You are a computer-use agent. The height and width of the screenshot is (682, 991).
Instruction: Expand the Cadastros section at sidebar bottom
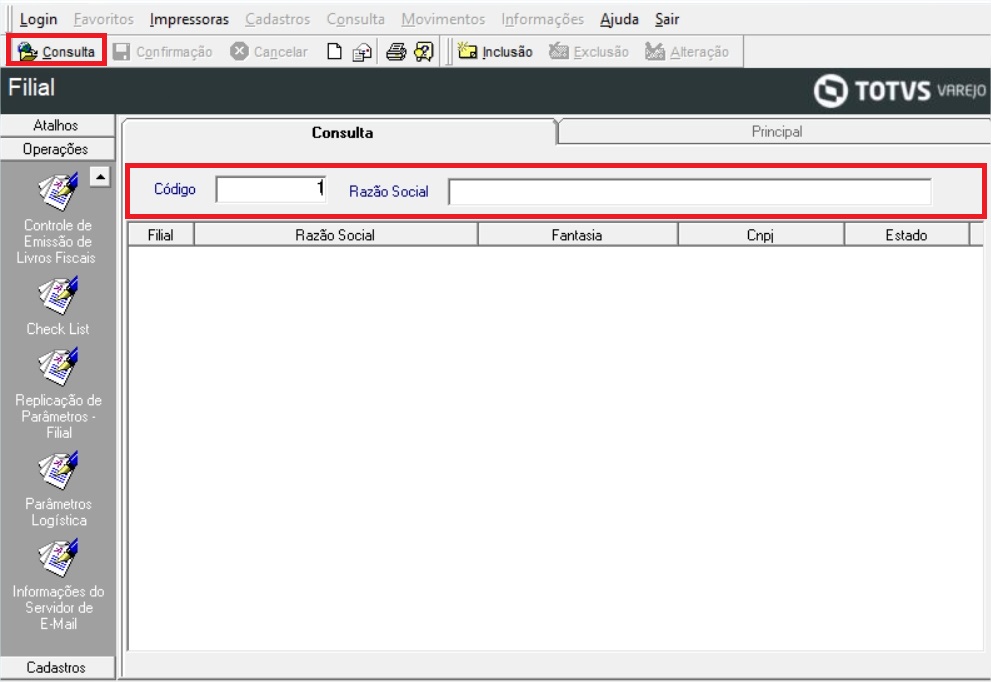coord(57,667)
